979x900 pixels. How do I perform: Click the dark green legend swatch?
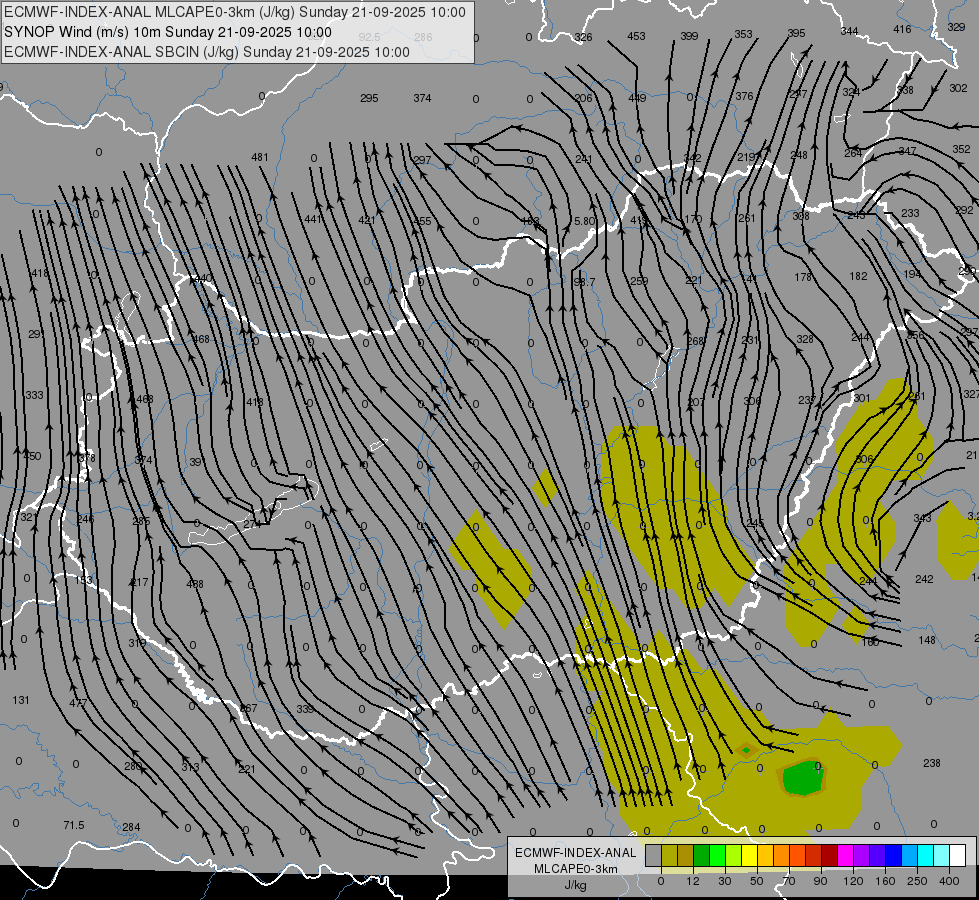click(x=701, y=855)
